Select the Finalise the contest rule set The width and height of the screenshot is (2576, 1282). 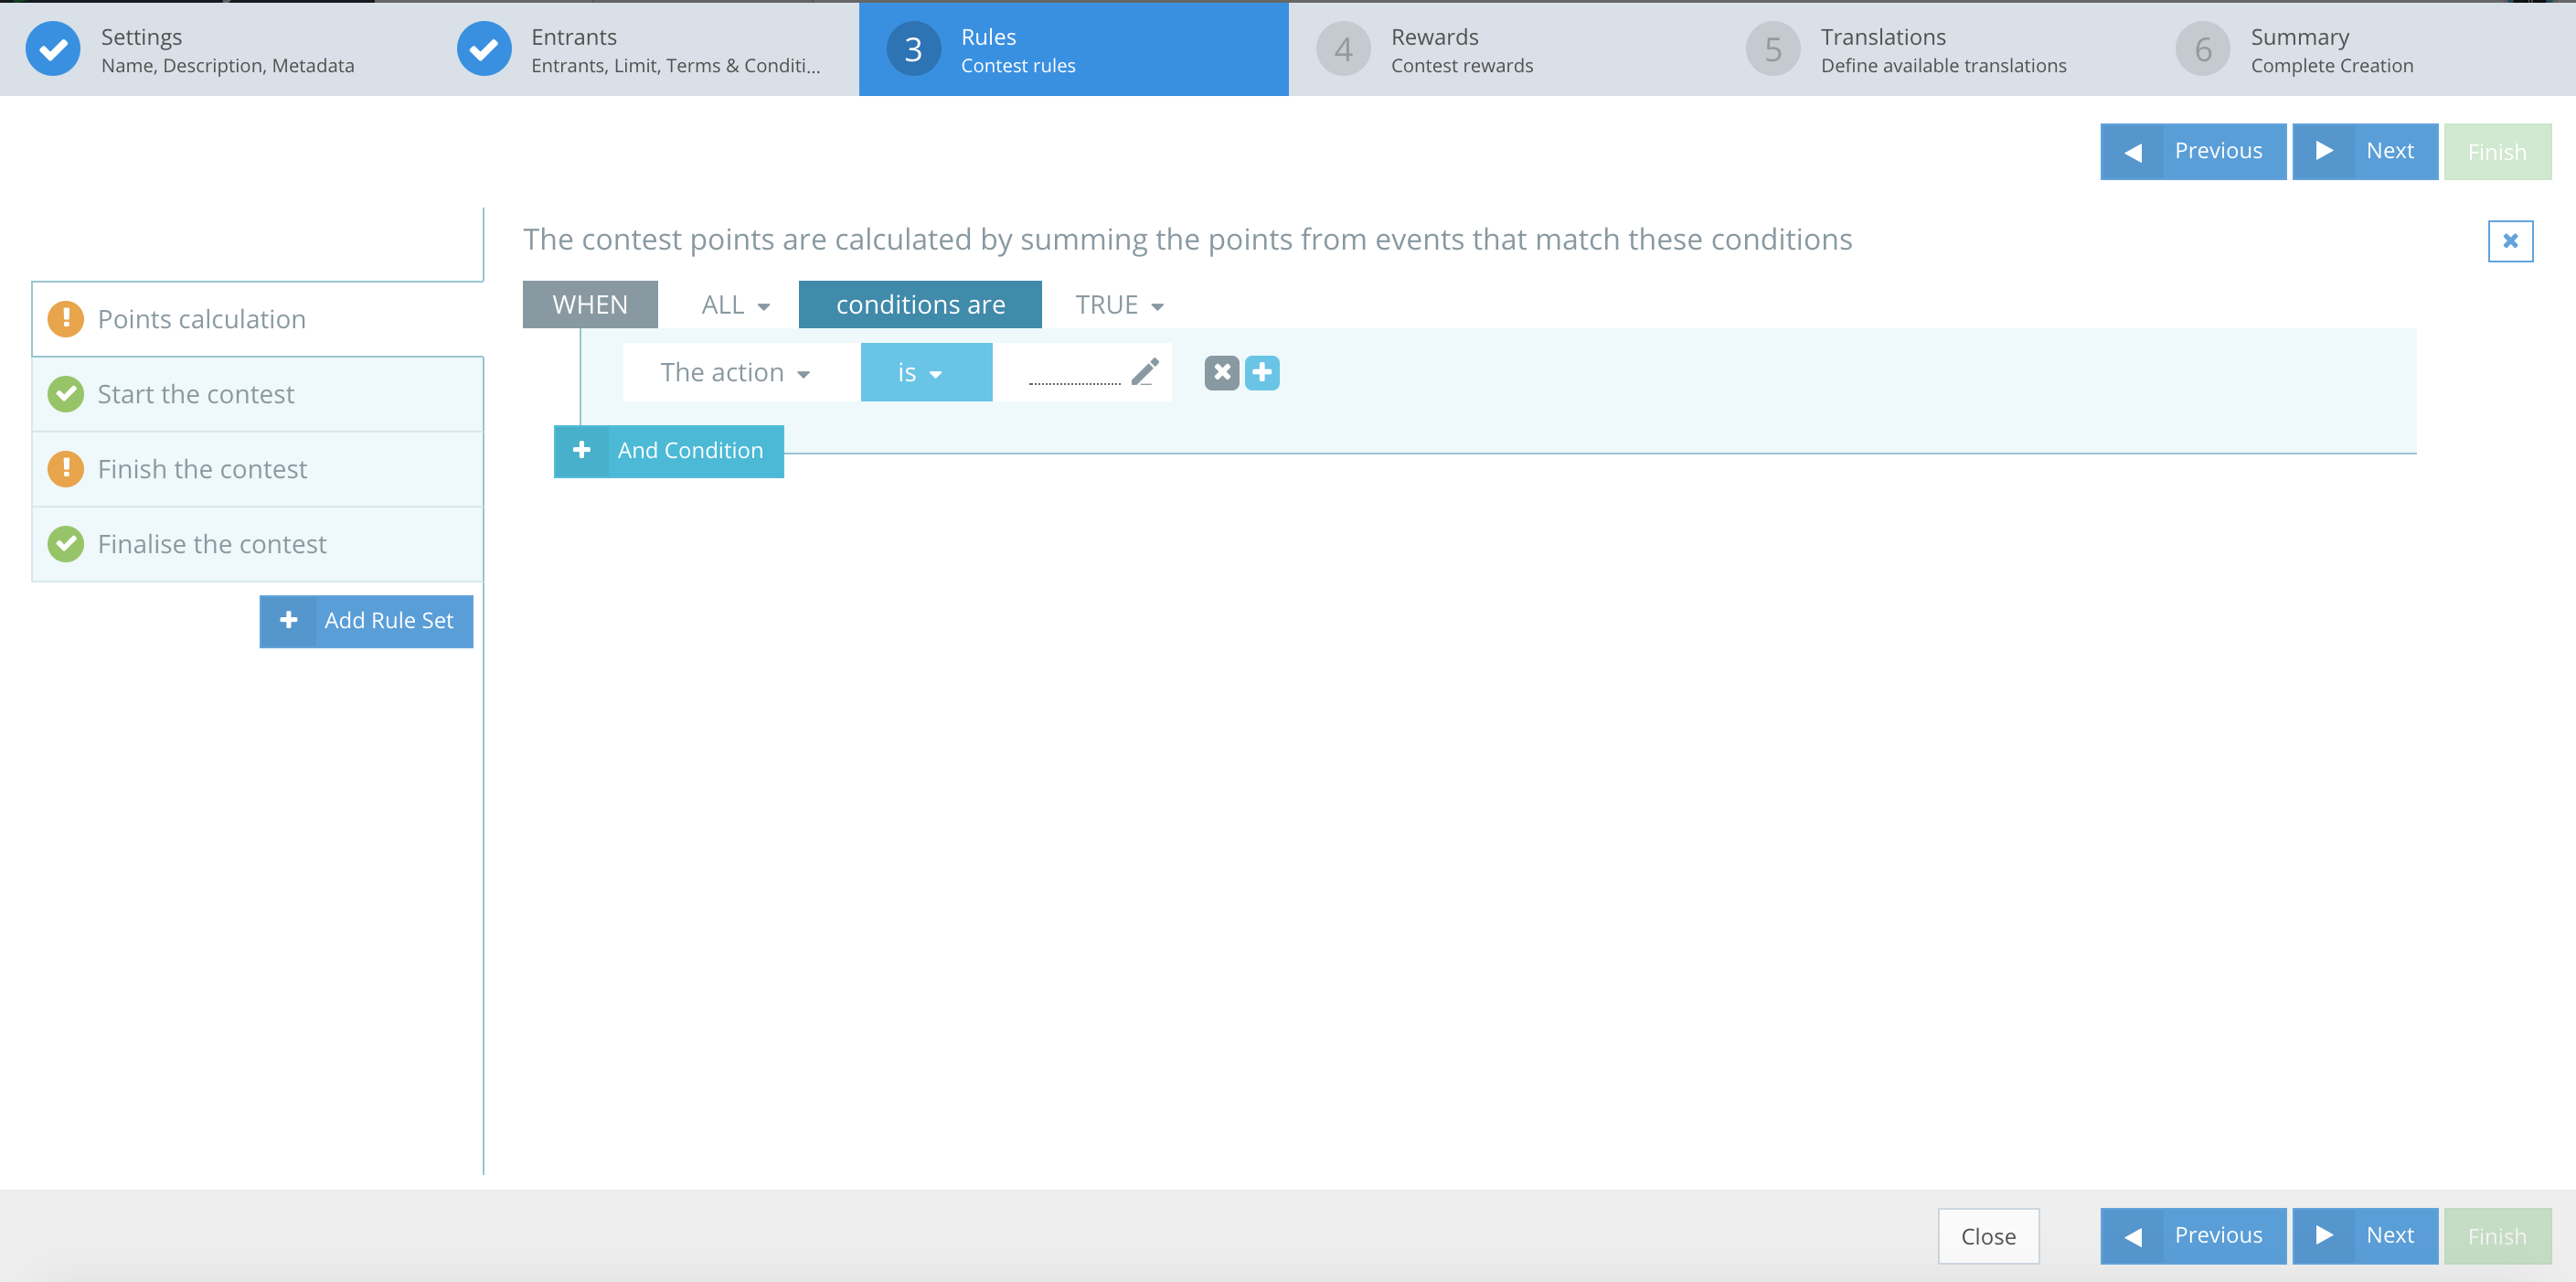(257, 544)
